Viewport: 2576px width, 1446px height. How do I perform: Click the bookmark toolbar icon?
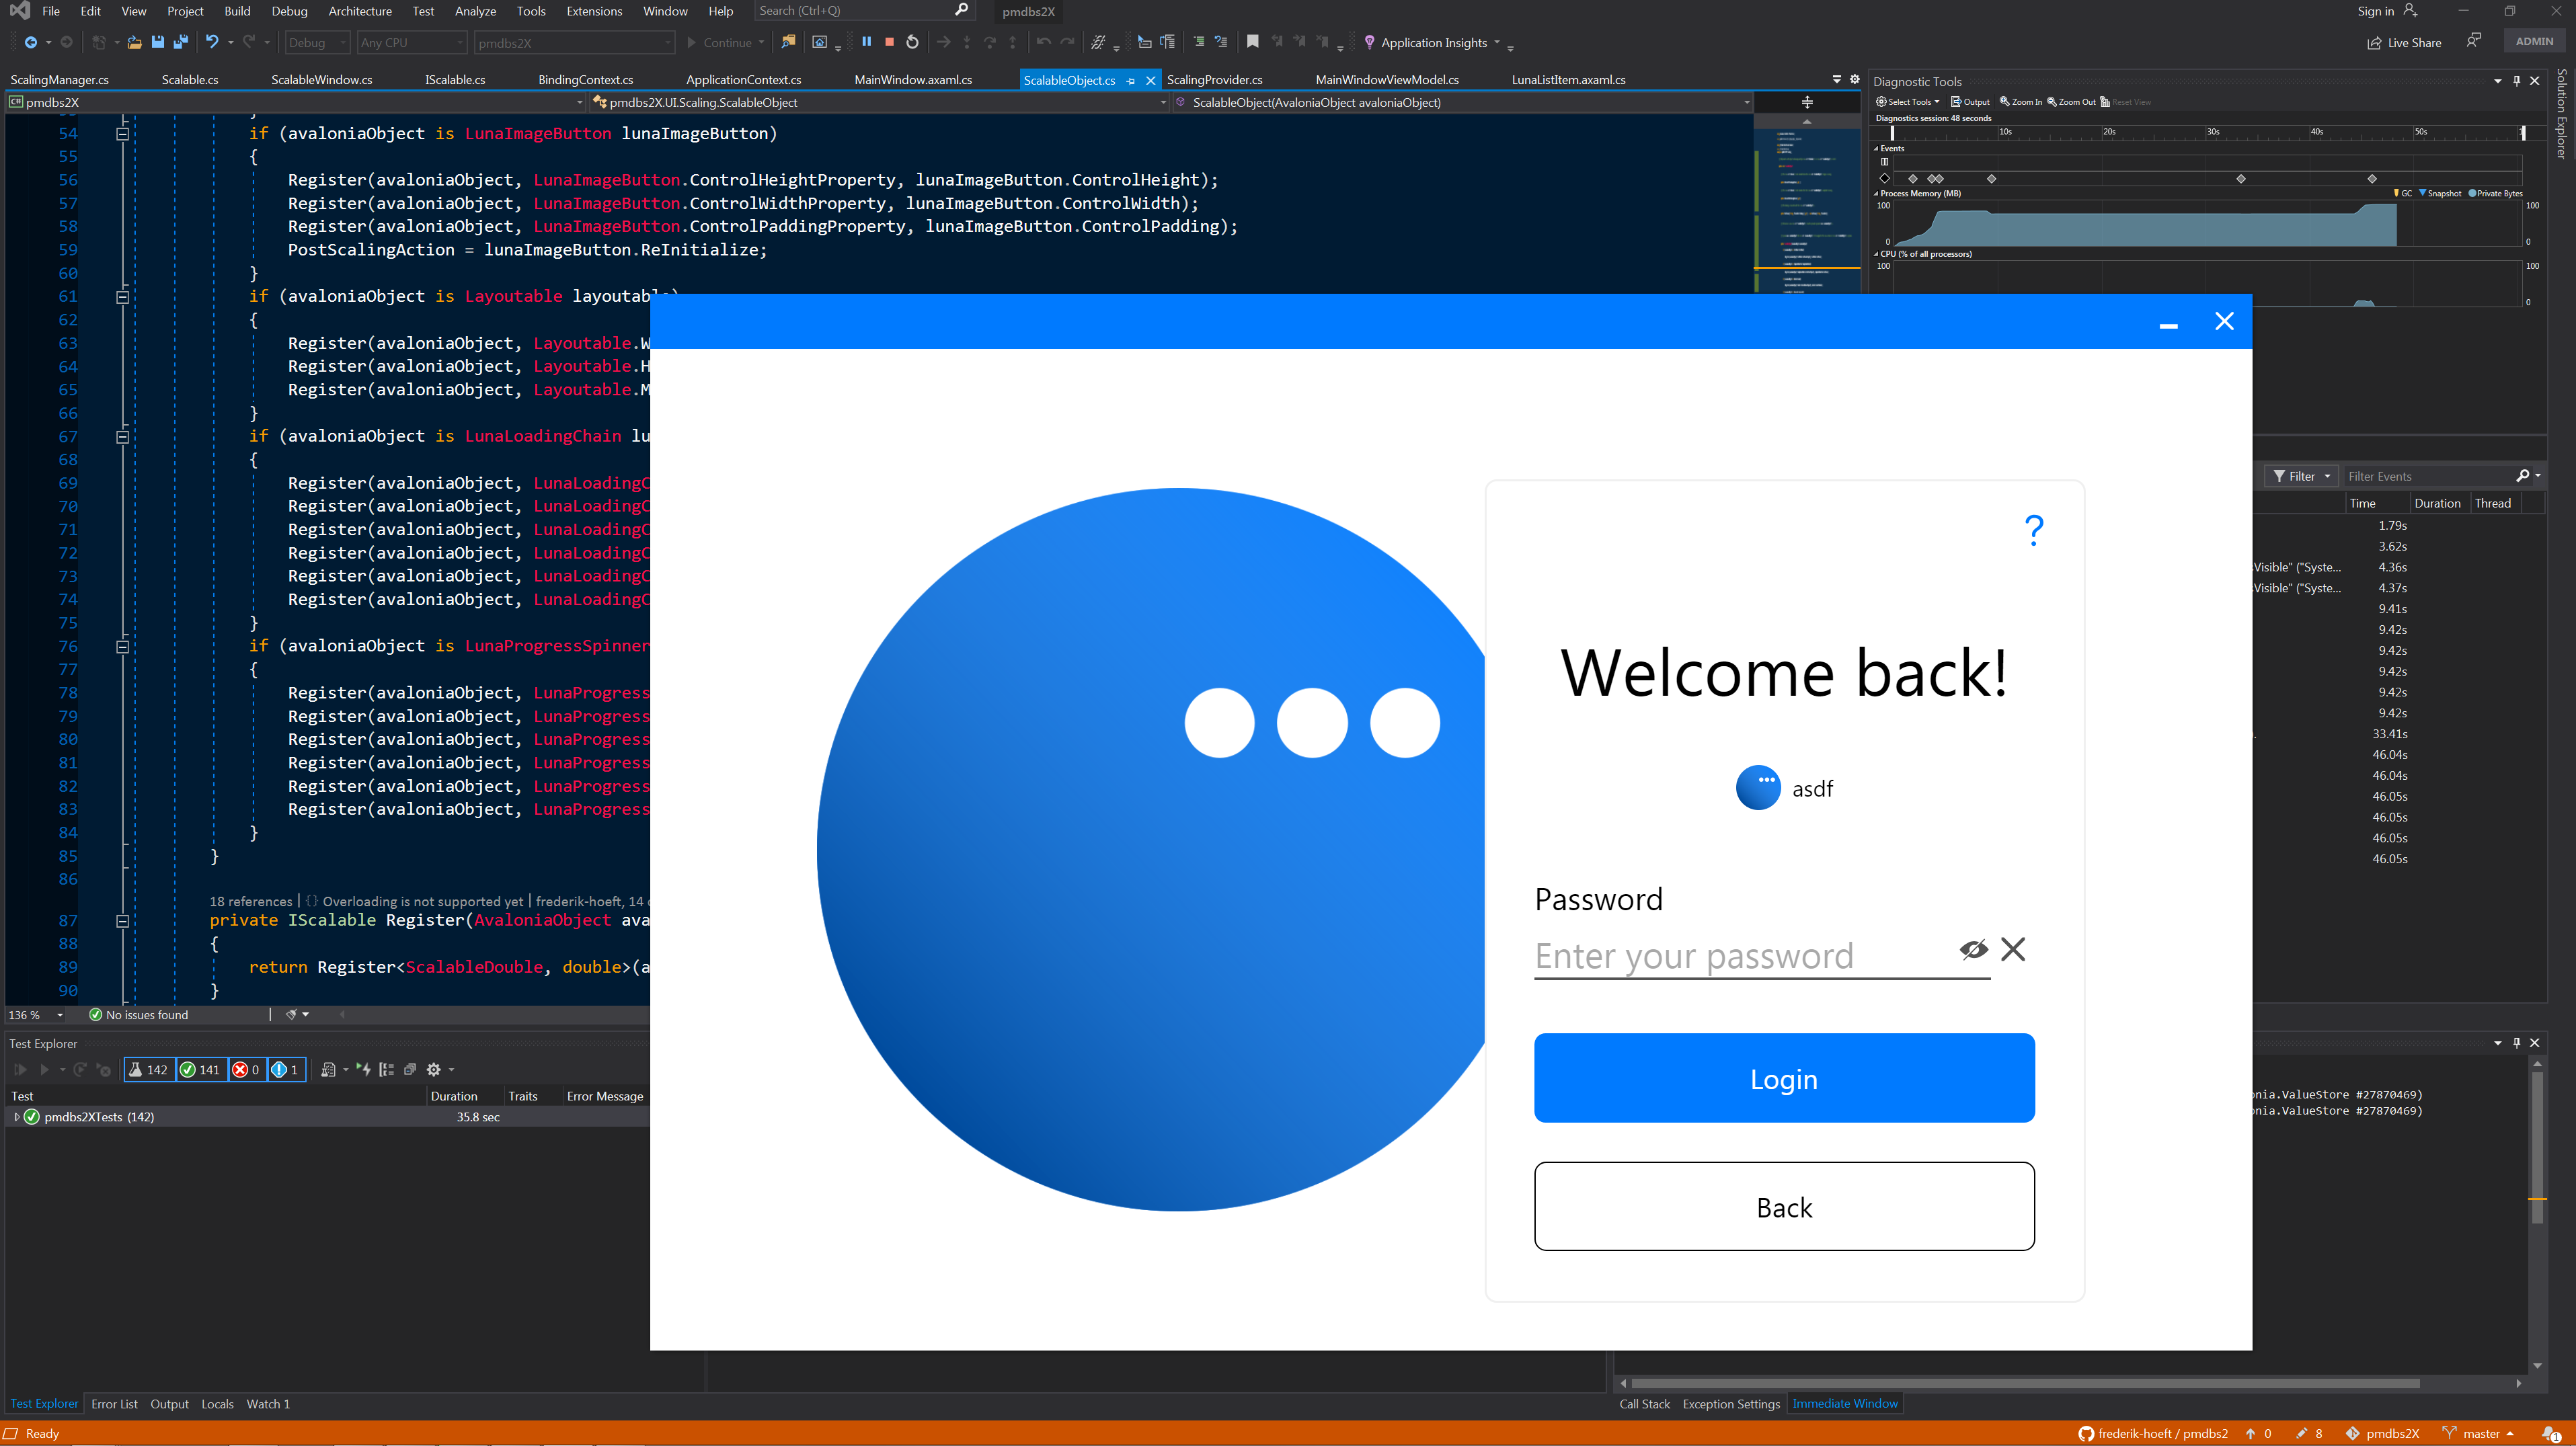1252,42
